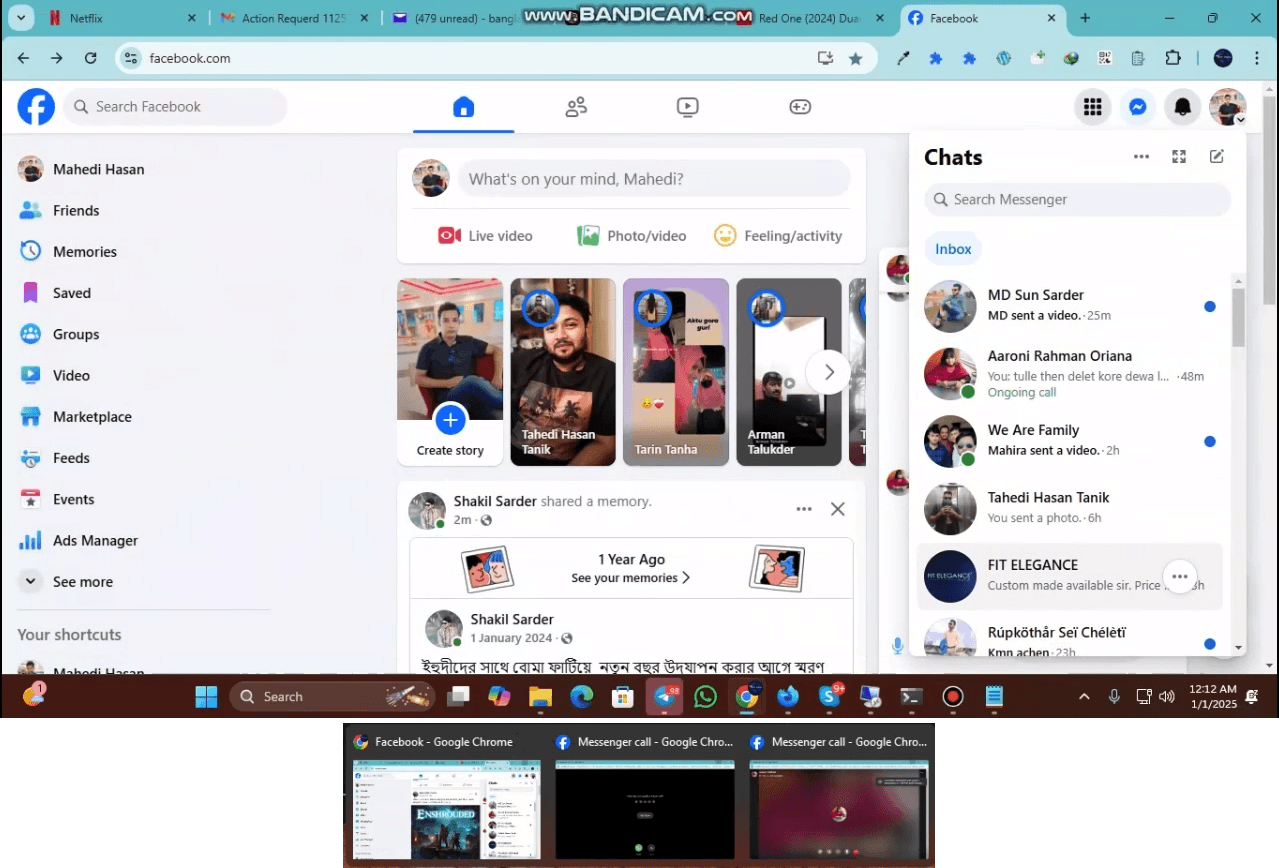Open the Friends icon in top navigation

coord(576,107)
